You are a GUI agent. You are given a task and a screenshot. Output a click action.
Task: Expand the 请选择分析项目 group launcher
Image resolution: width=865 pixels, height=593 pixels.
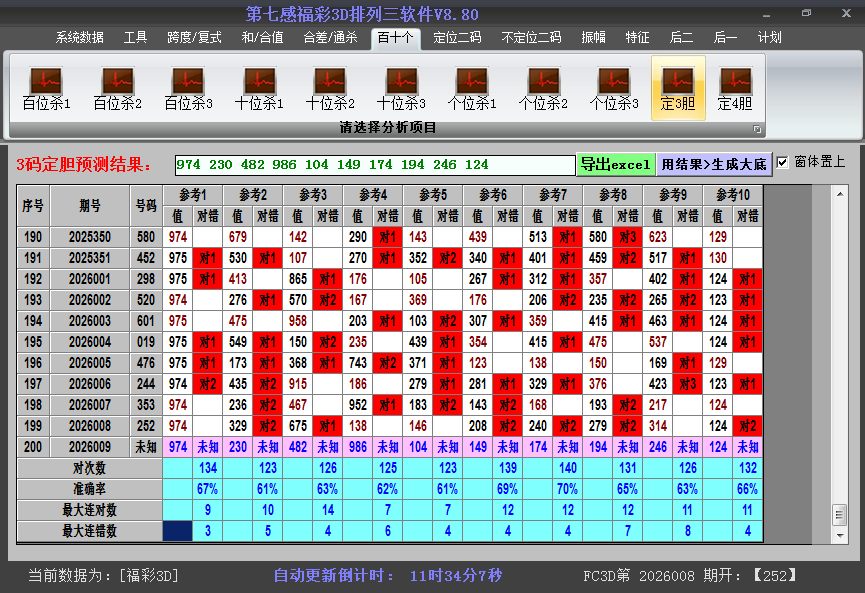click(x=757, y=129)
